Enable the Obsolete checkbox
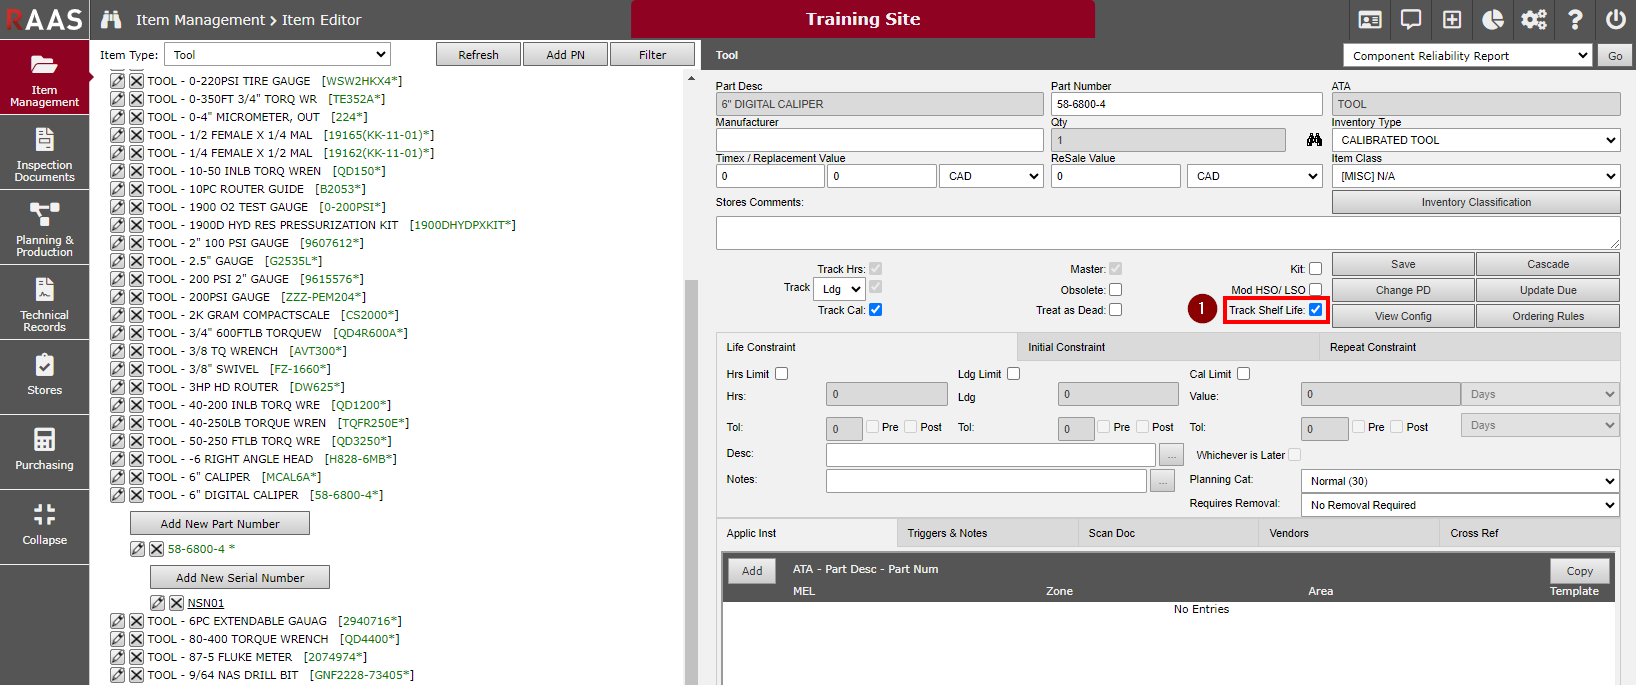The width and height of the screenshot is (1636, 685). 1116,290
